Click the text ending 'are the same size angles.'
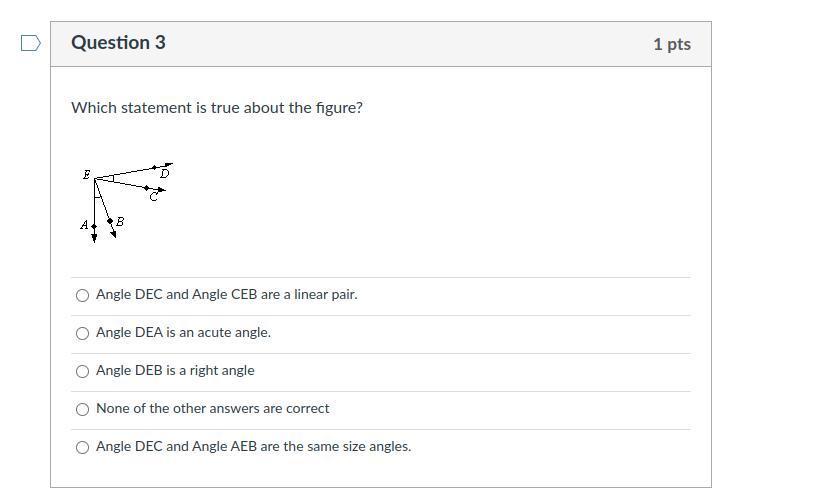Viewport: 839px width, 499px height. (x=253, y=447)
